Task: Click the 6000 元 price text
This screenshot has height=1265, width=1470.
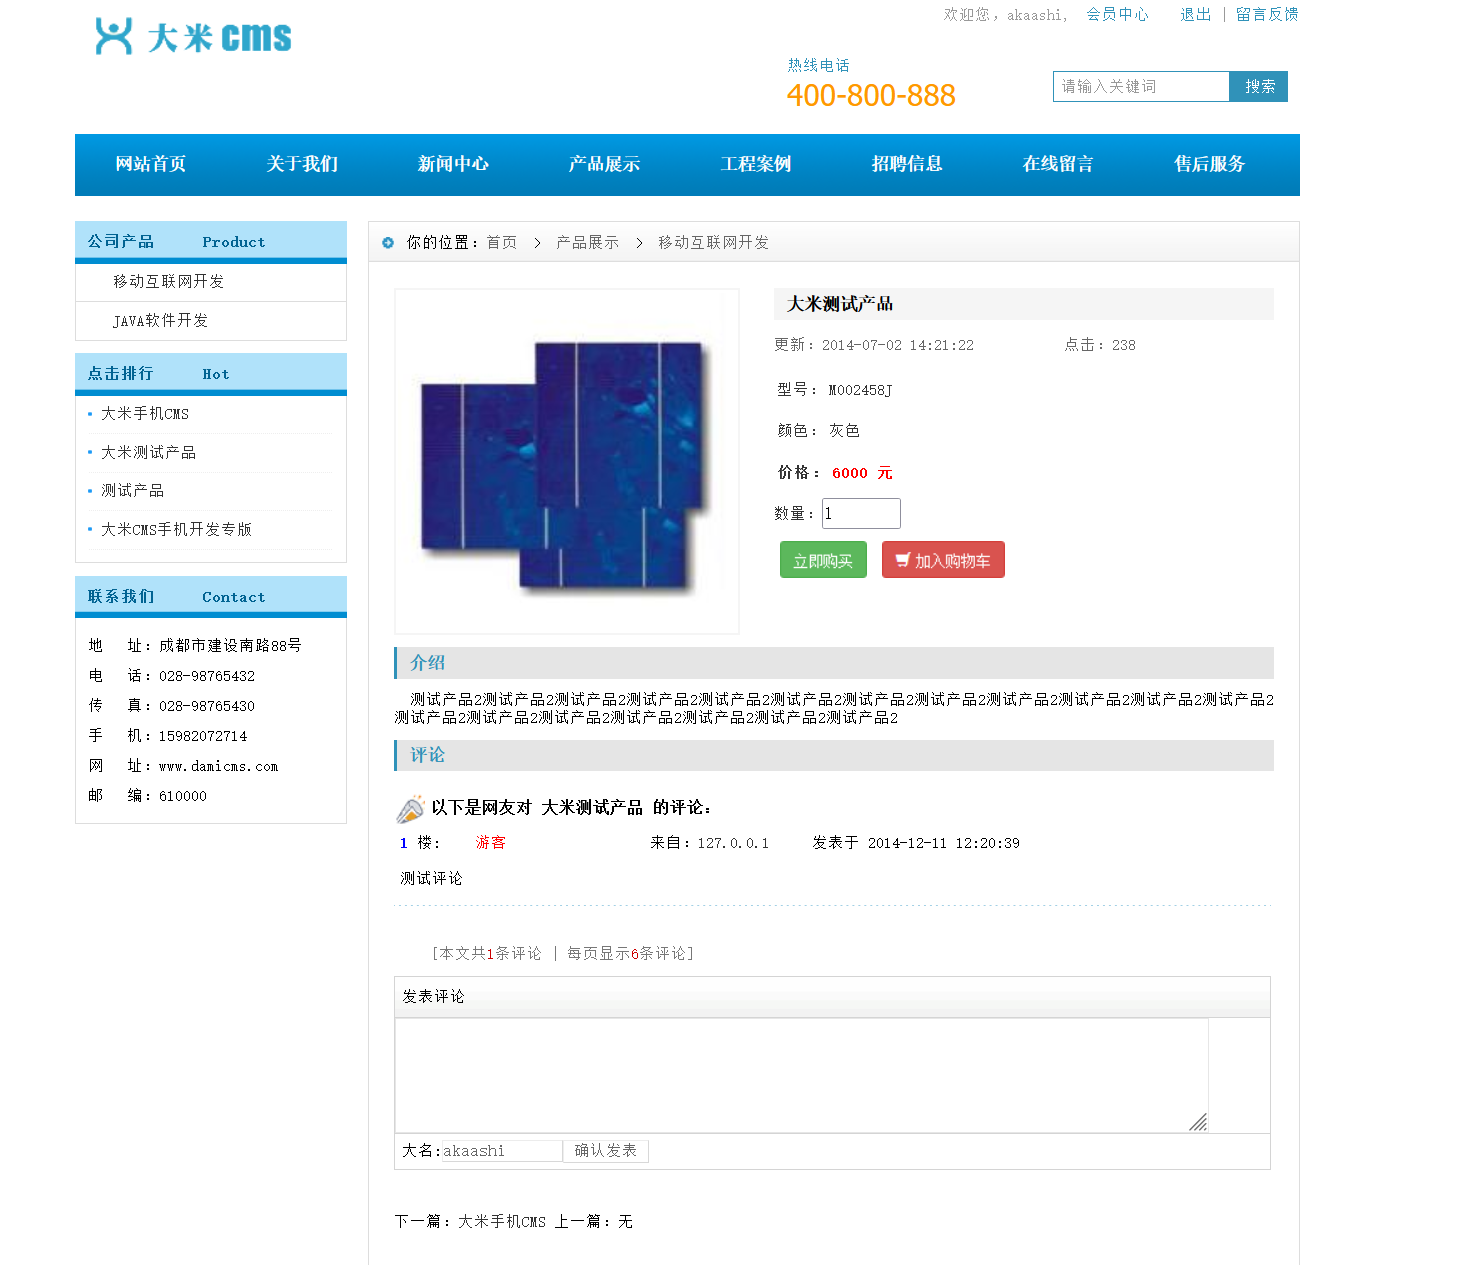Action: tap(862, 473)
